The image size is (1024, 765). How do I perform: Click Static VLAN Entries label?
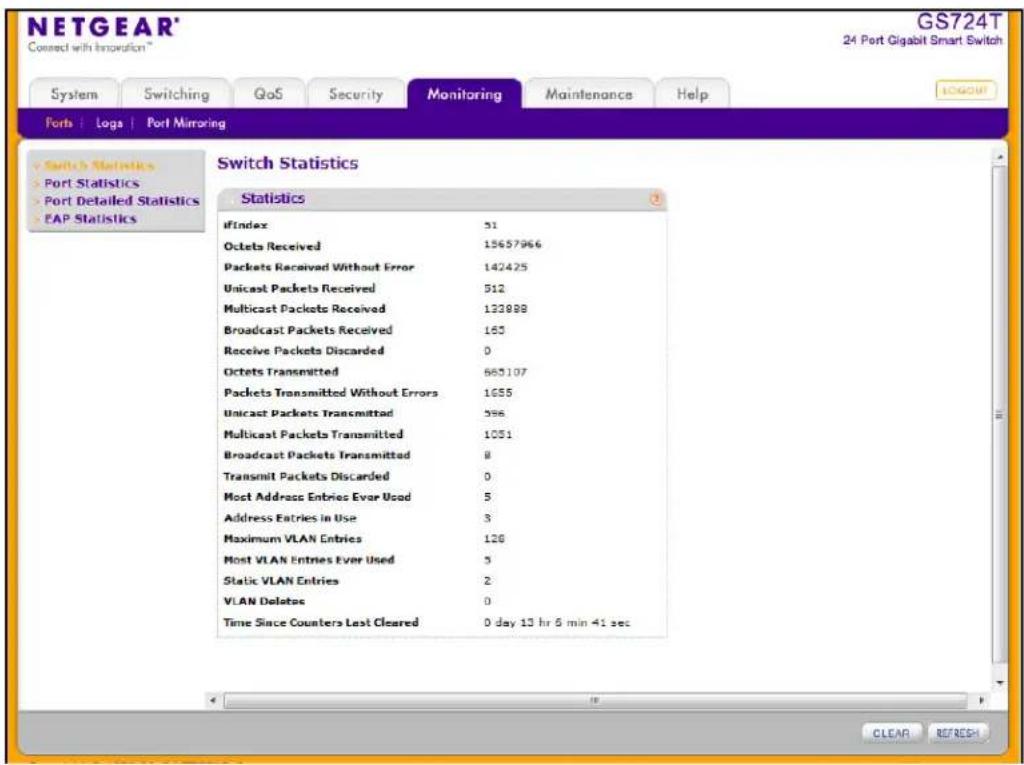(281, 581)
